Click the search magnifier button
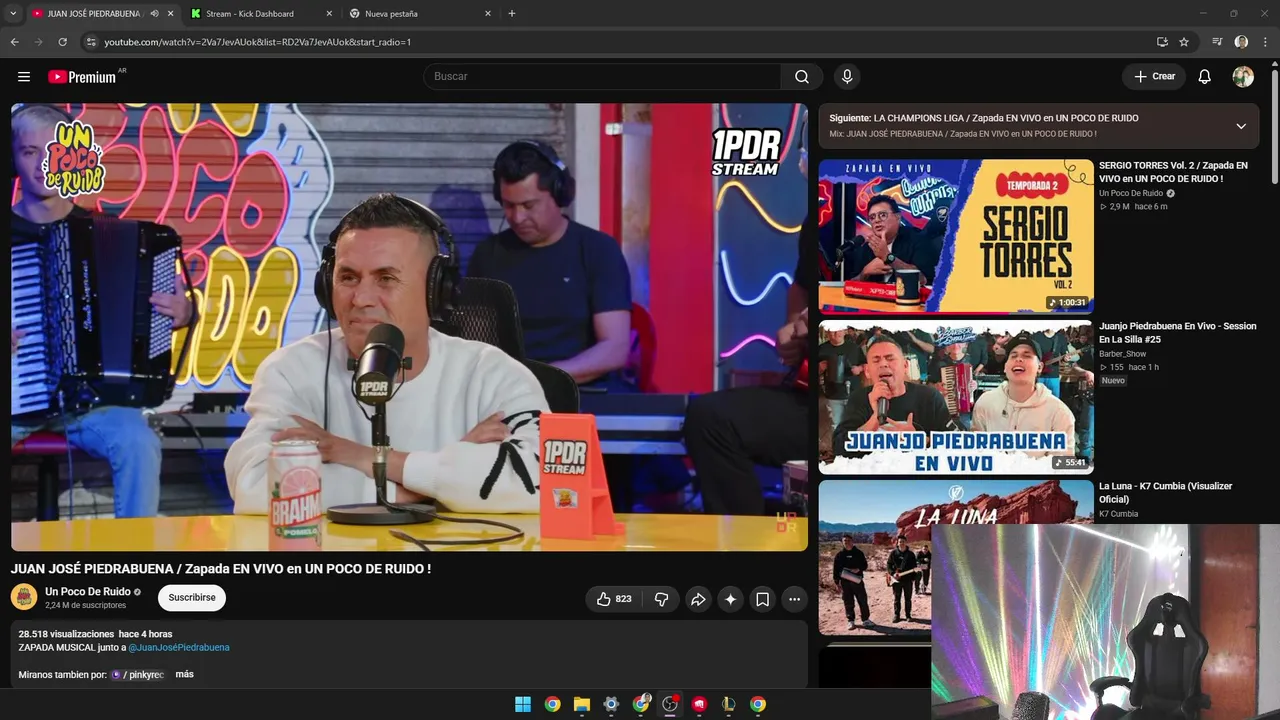 802,77
